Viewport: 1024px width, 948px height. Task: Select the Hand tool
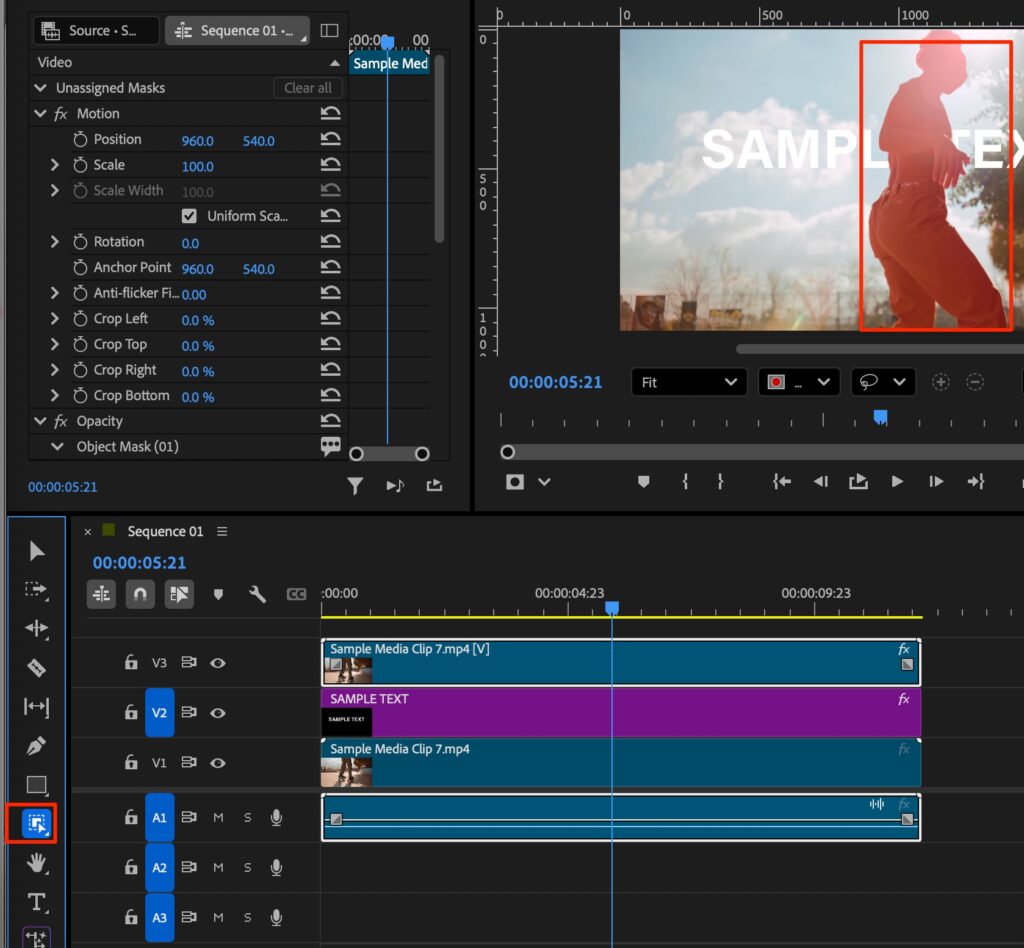click(37, 862)
